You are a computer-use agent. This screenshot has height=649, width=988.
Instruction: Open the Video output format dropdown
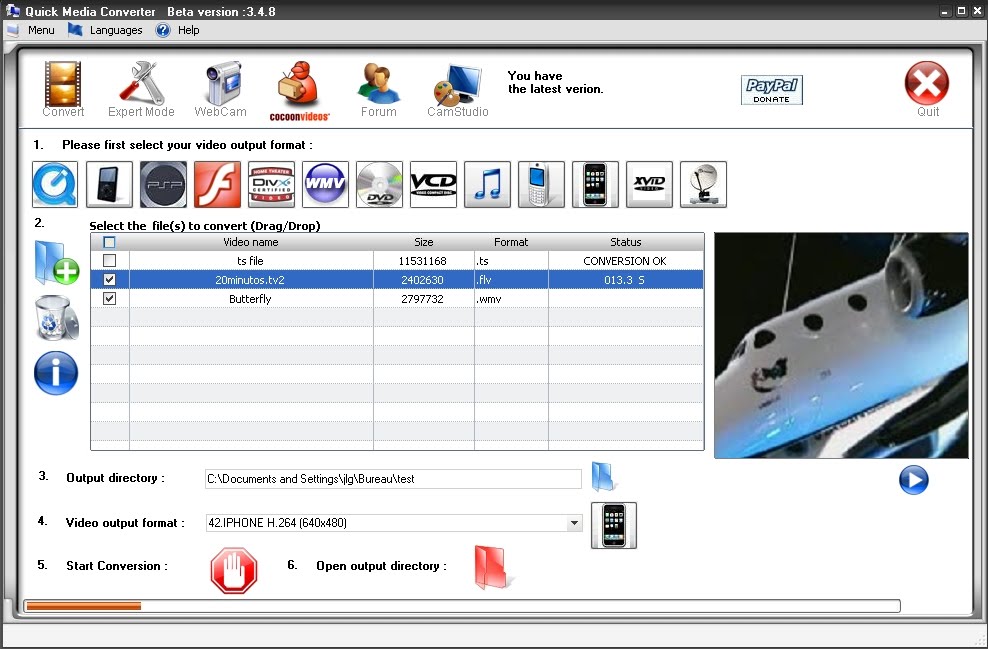tap(574, 522)
